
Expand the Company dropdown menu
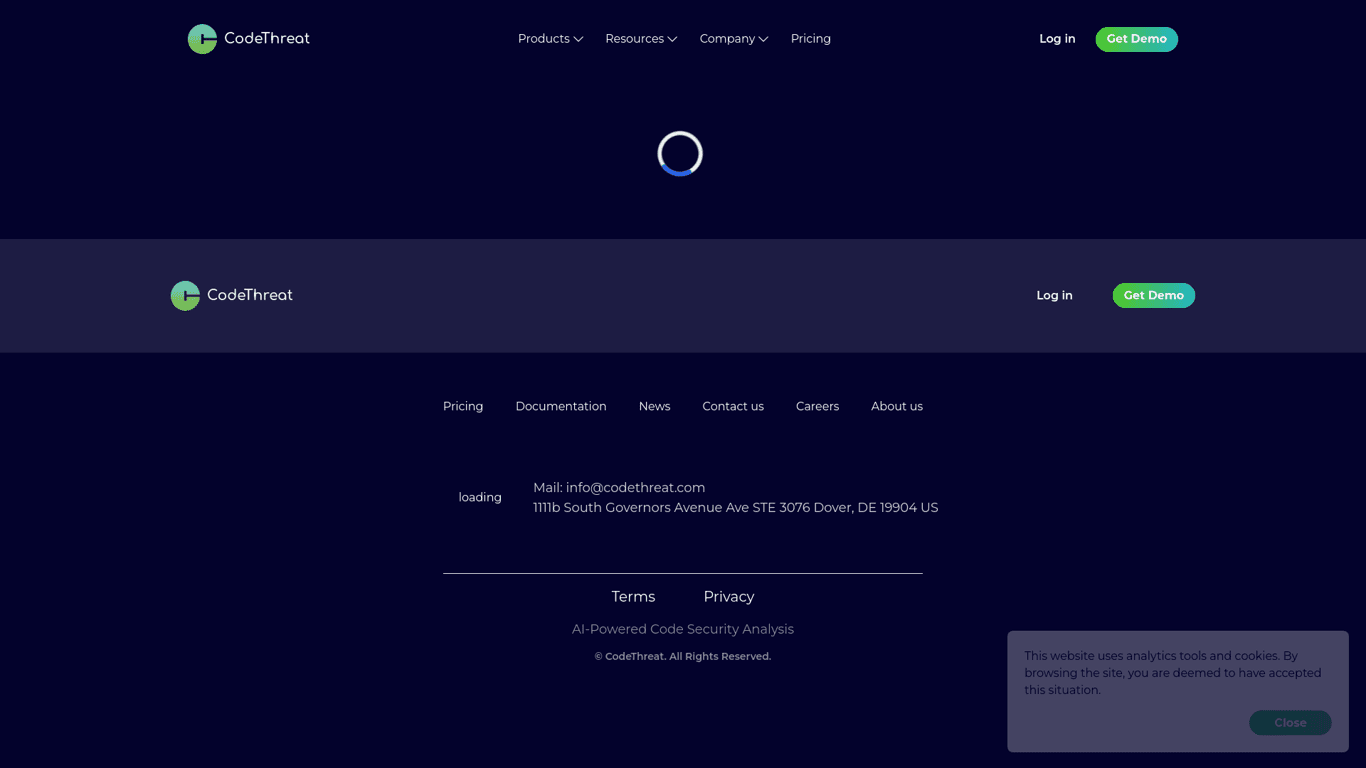click(x=733, y=39)
